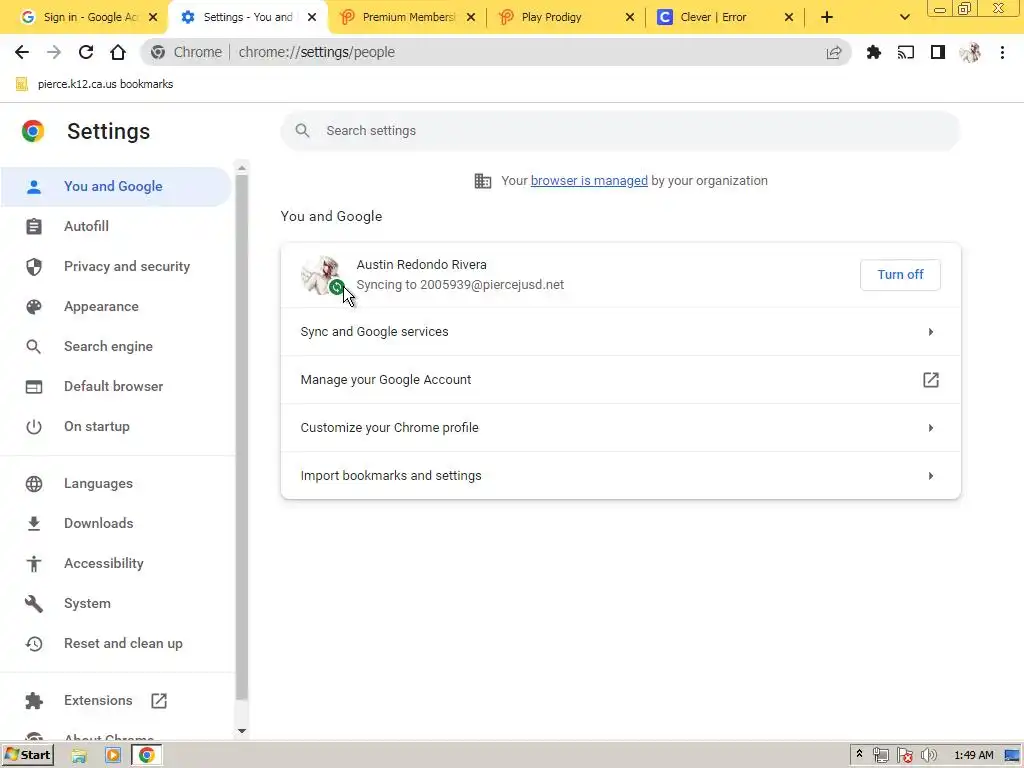Viewport: 1024px width, 768px height.
Task: Expand Import bookmarks and settings arrow
Action: point(931,476)
